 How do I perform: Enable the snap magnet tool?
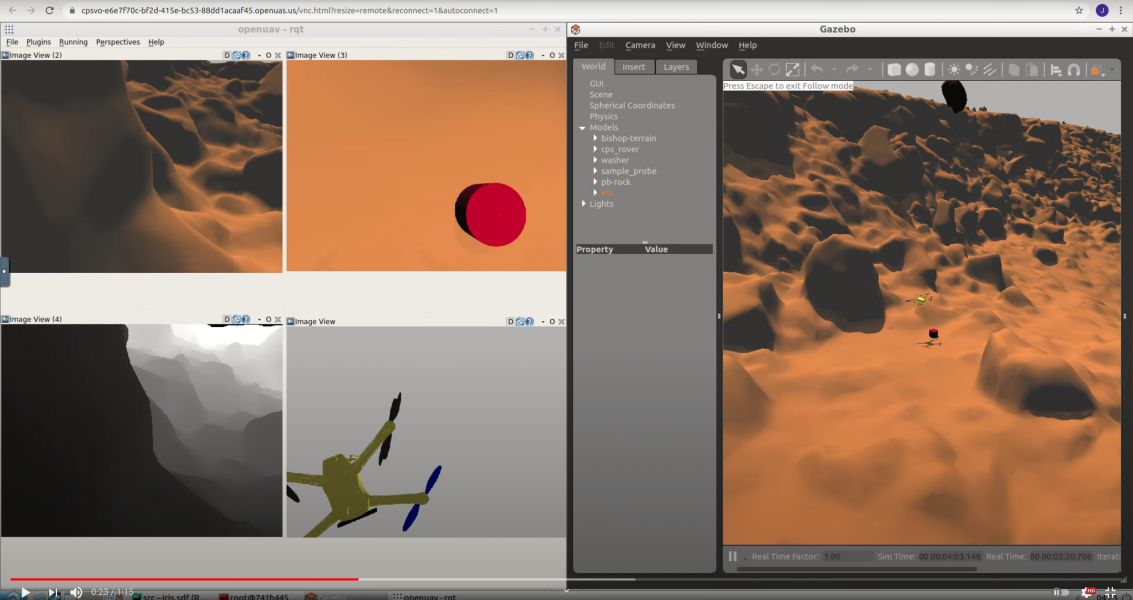click(x=1074, y=70)
